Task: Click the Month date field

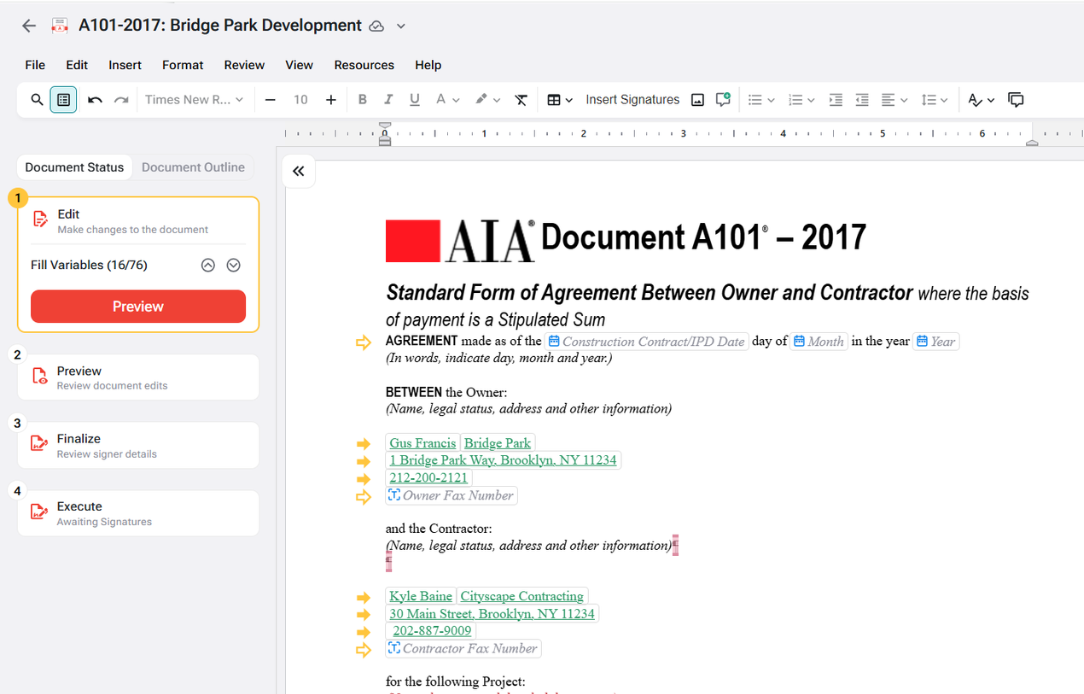Action: pyautogui.click(x=819, y=341)
